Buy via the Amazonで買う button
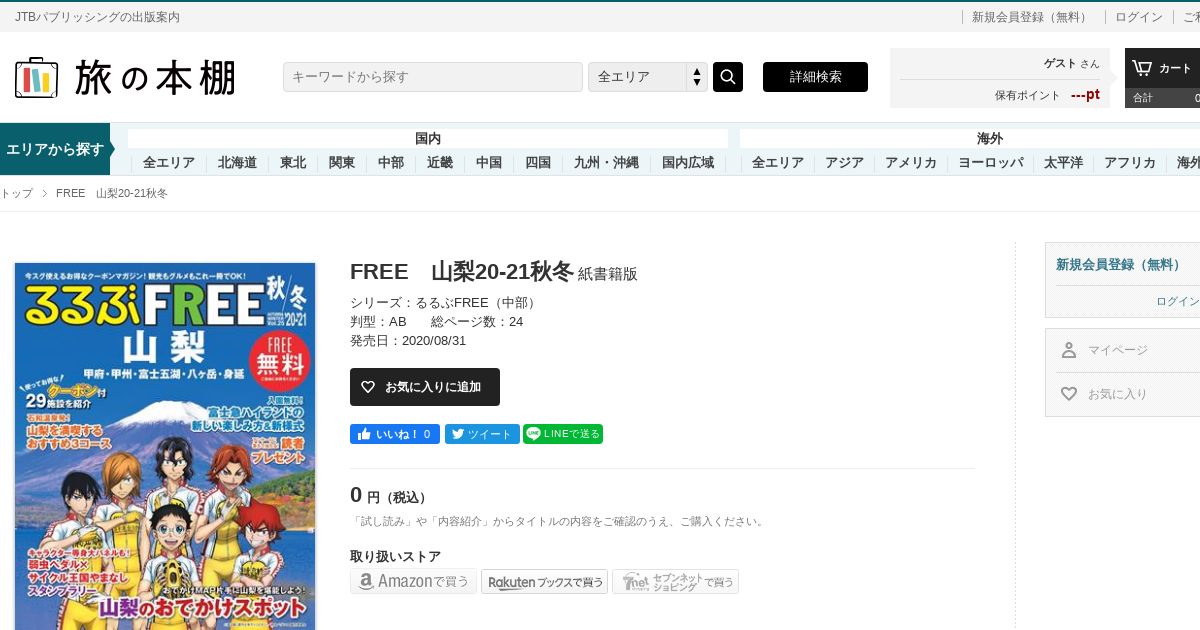The image size is (1200, 630). [x=413, y=581]
